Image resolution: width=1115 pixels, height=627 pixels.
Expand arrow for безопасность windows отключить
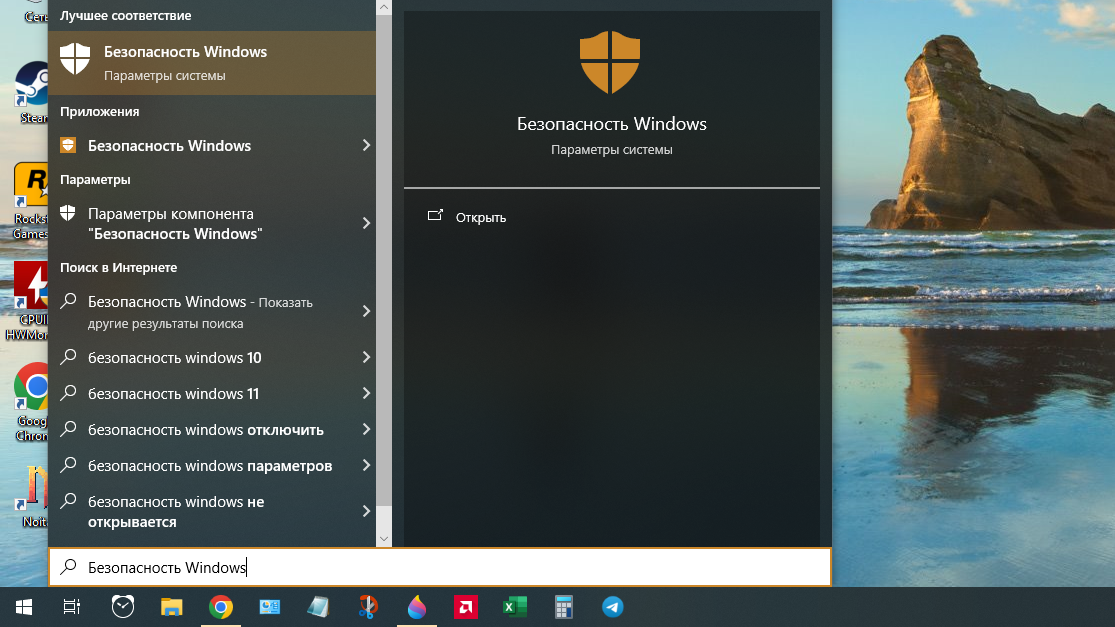pos(366,429)
